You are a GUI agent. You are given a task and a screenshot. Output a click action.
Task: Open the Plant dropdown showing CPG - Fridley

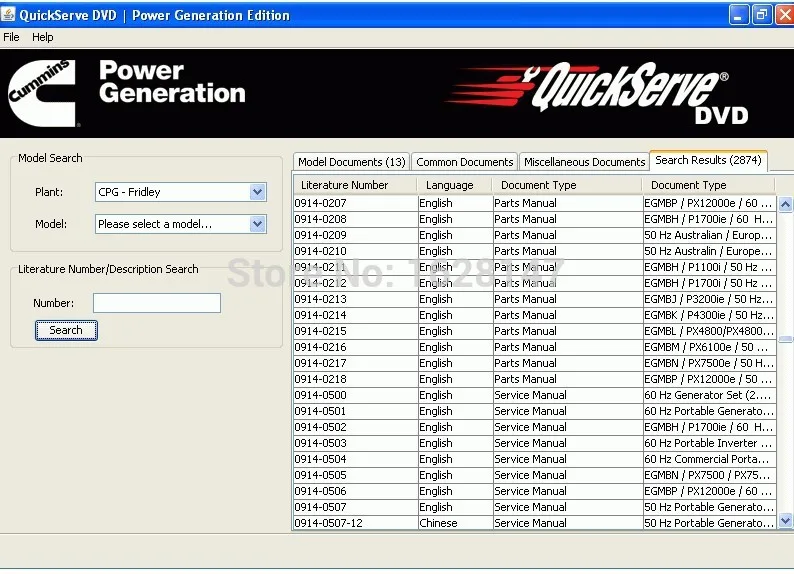click(181, 192)
